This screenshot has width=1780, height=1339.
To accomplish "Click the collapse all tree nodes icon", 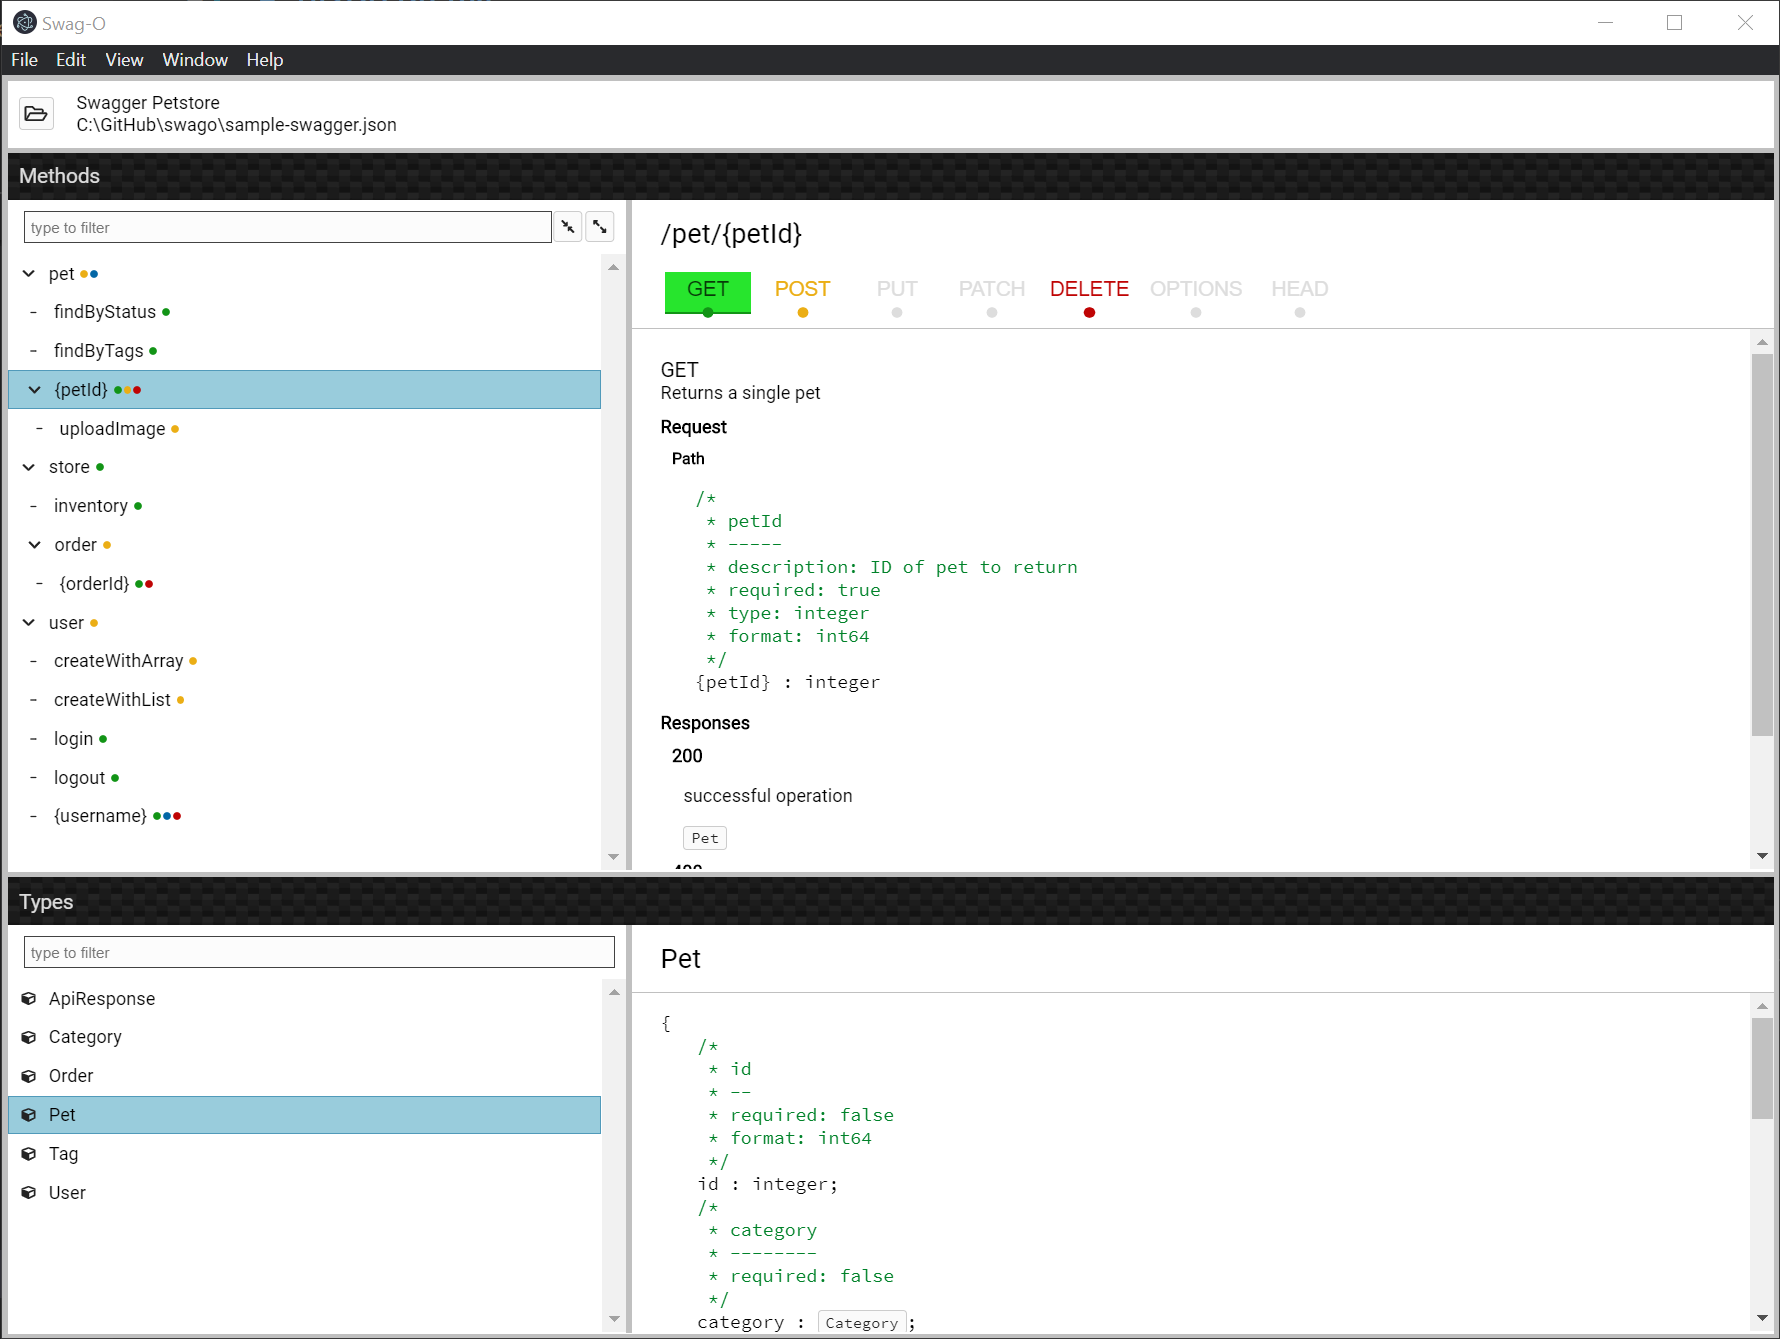I will (x=568, y=227).
